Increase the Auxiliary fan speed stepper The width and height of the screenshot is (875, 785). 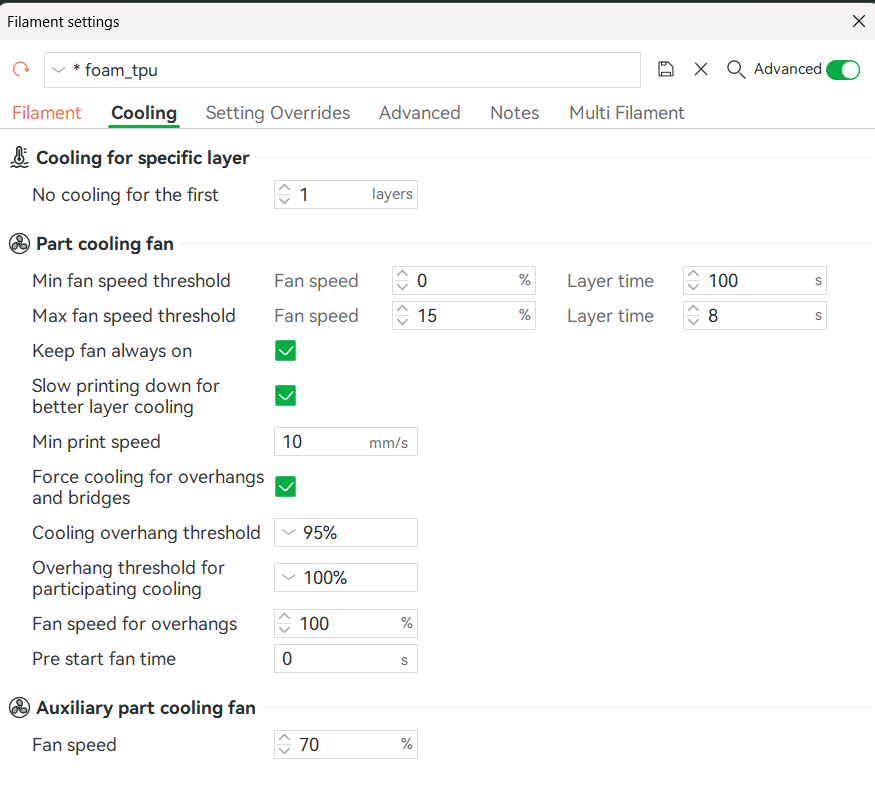(x=285, y=739)
